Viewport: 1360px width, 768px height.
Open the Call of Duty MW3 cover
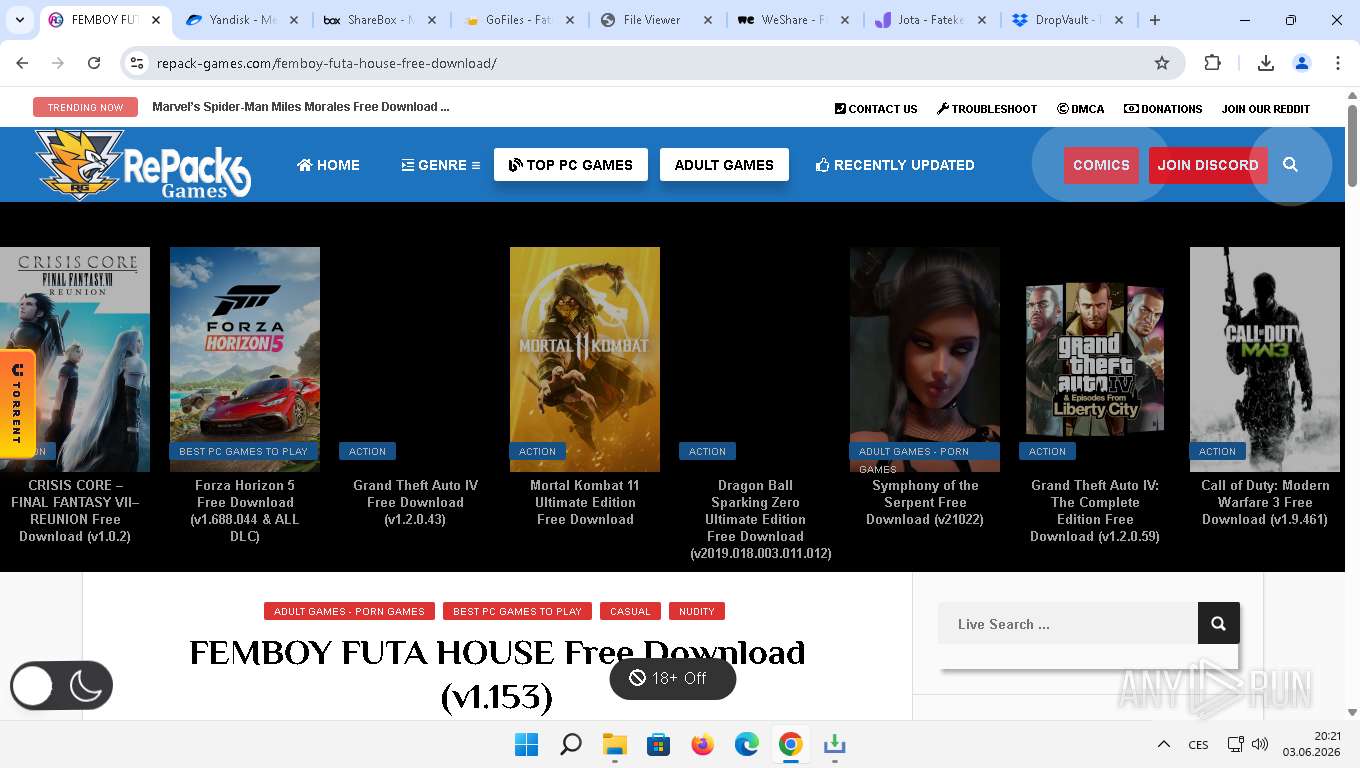click(x=1265, y=359)
